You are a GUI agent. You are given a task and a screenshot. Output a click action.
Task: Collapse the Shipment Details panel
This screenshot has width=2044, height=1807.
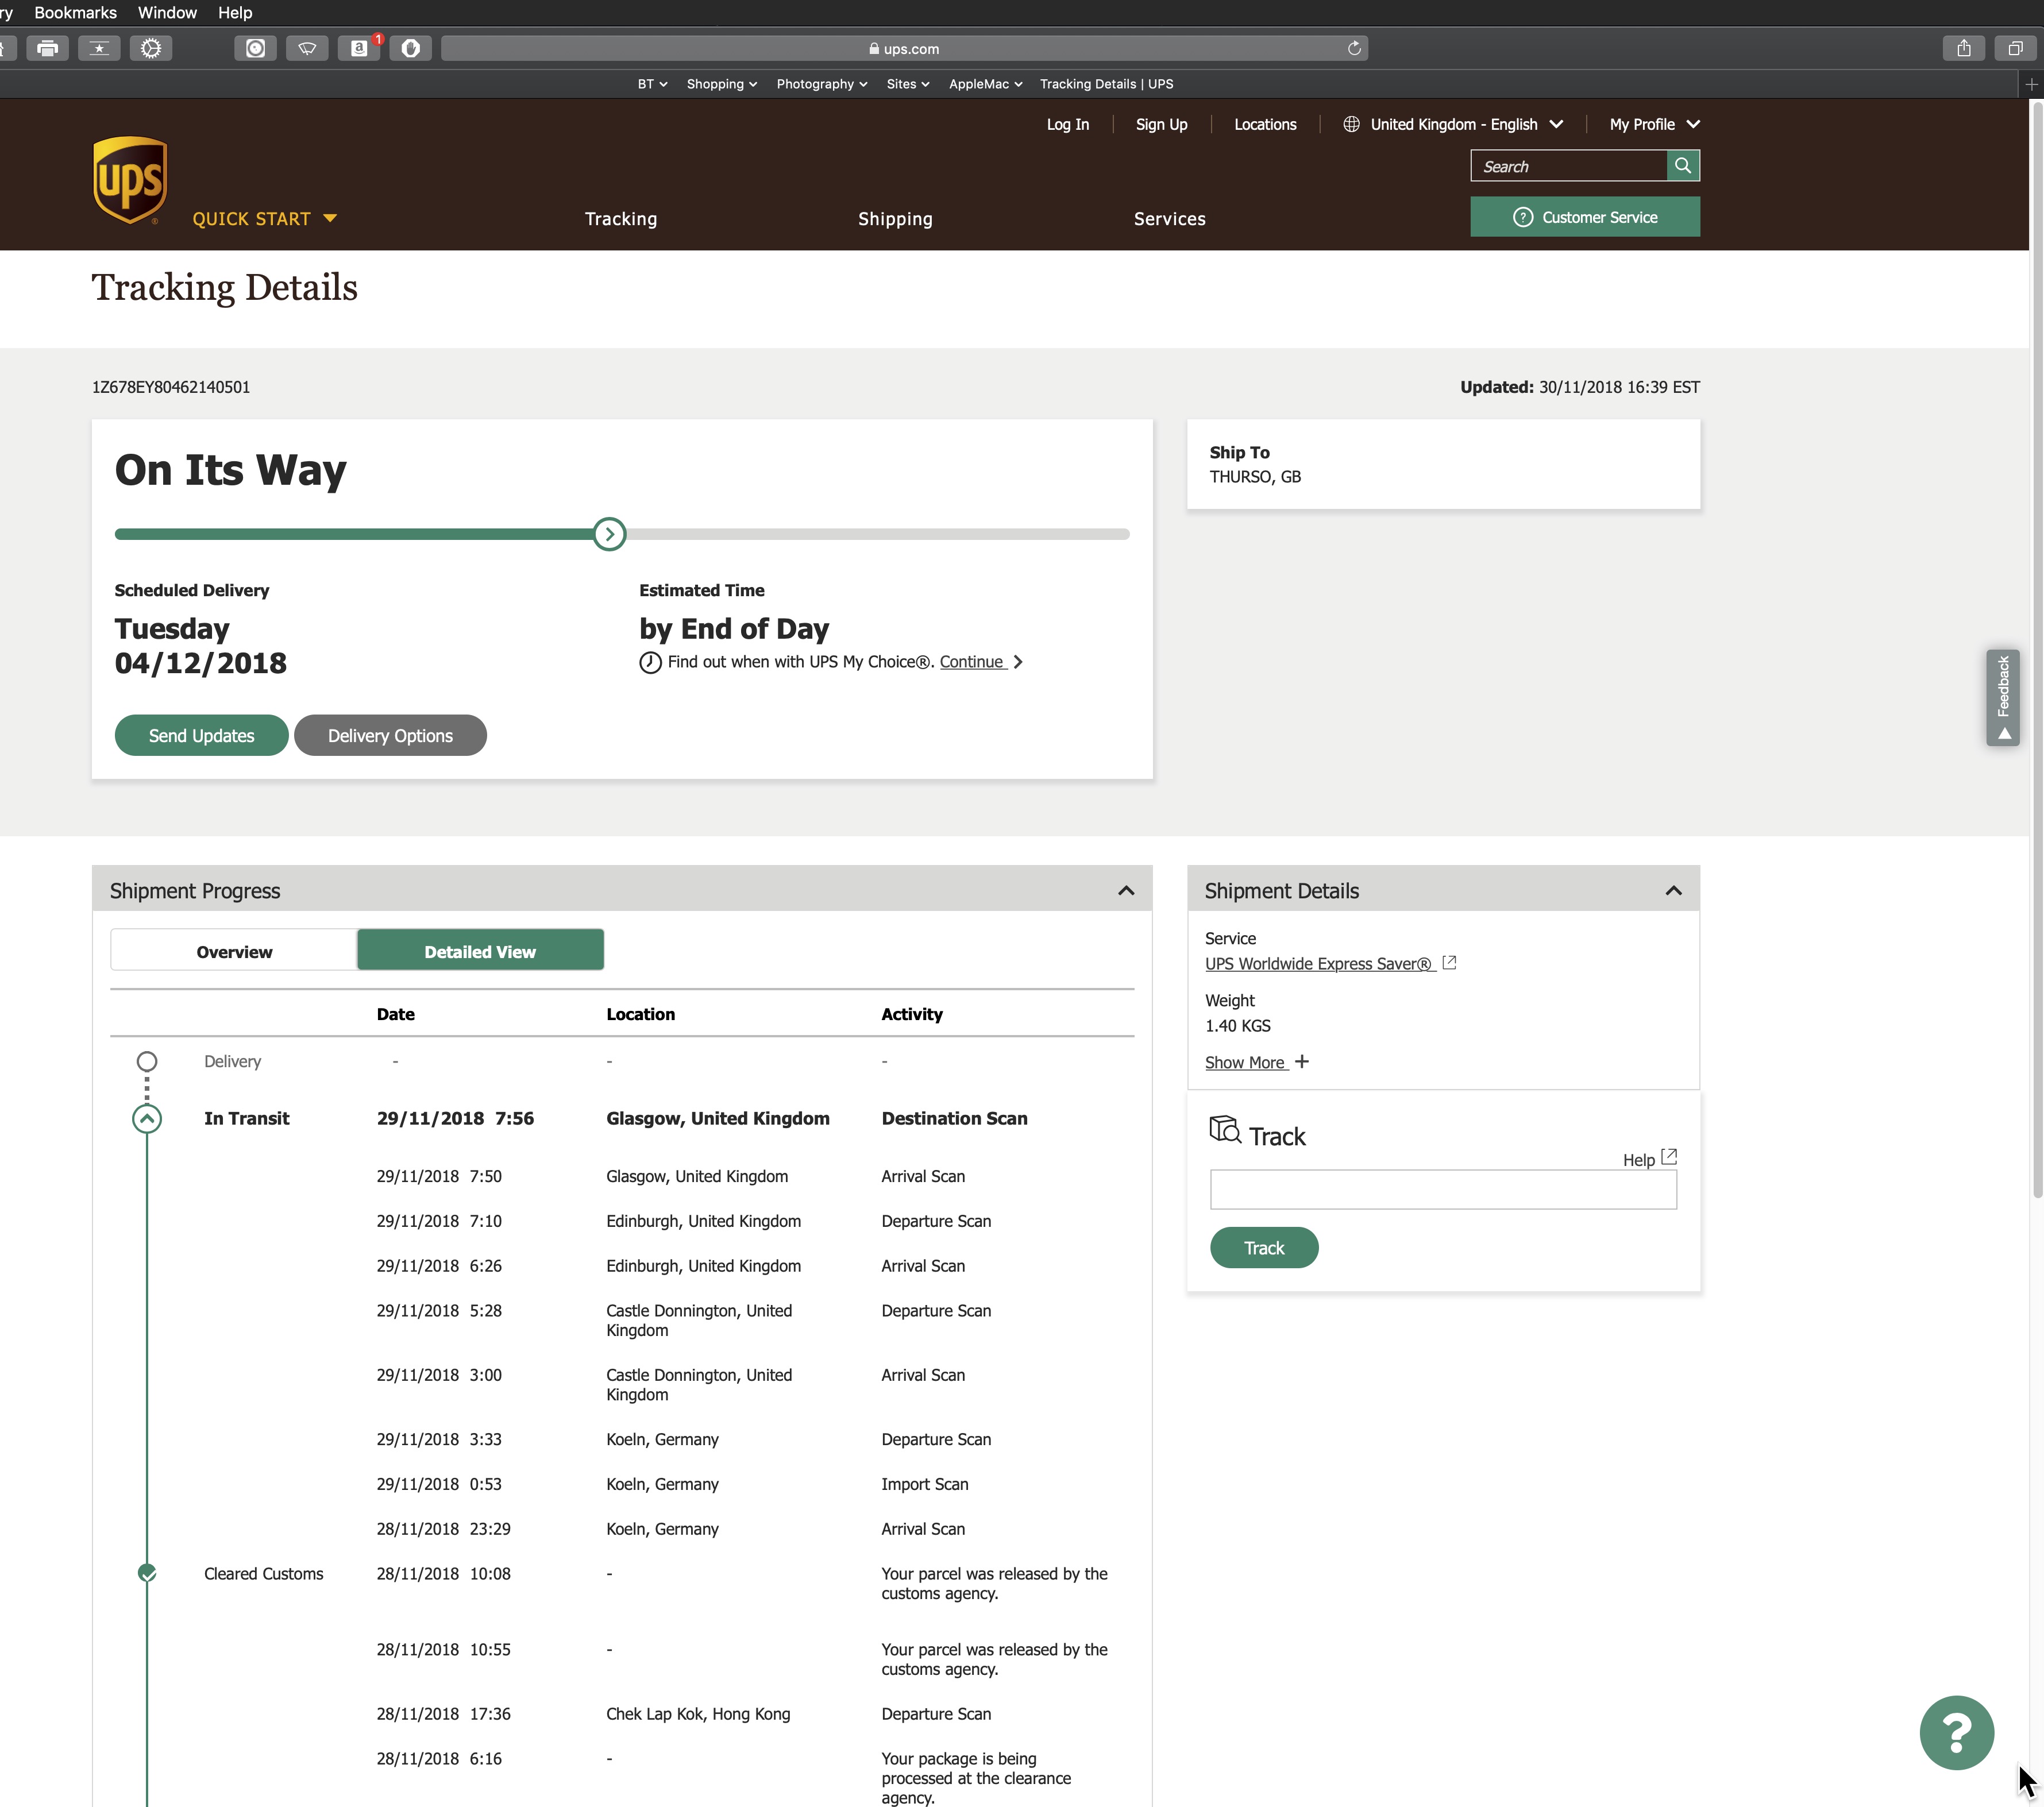tap(1673, 890)
